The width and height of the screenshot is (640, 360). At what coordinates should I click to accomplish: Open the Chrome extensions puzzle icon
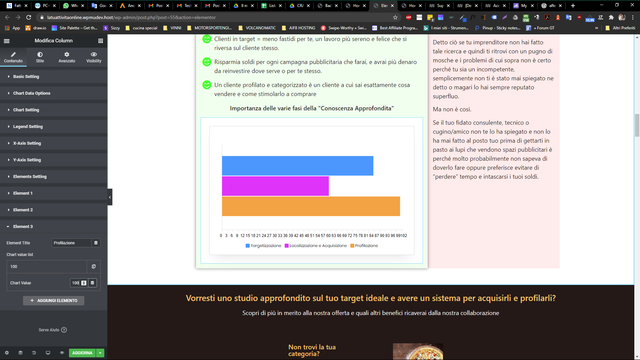tap(611, 18)
